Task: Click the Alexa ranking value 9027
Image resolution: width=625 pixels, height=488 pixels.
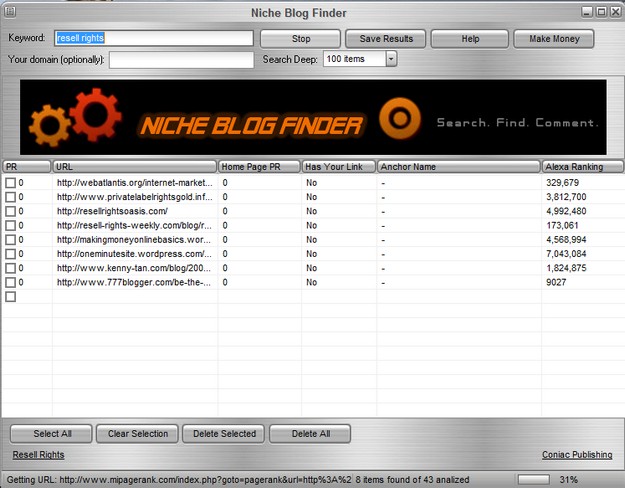Action: click(x=556, y=283)
